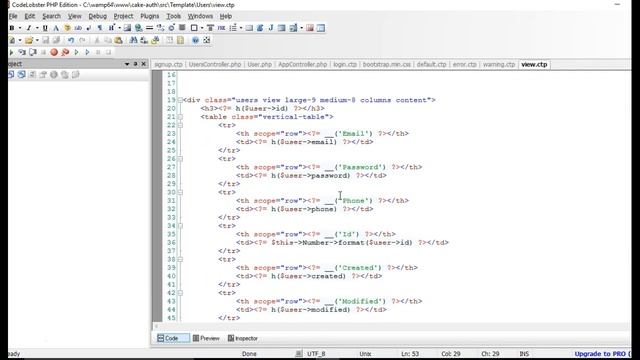640x360 pixels.
Task: Click the Upgrade to PRO link
Action: coord(602,354)
